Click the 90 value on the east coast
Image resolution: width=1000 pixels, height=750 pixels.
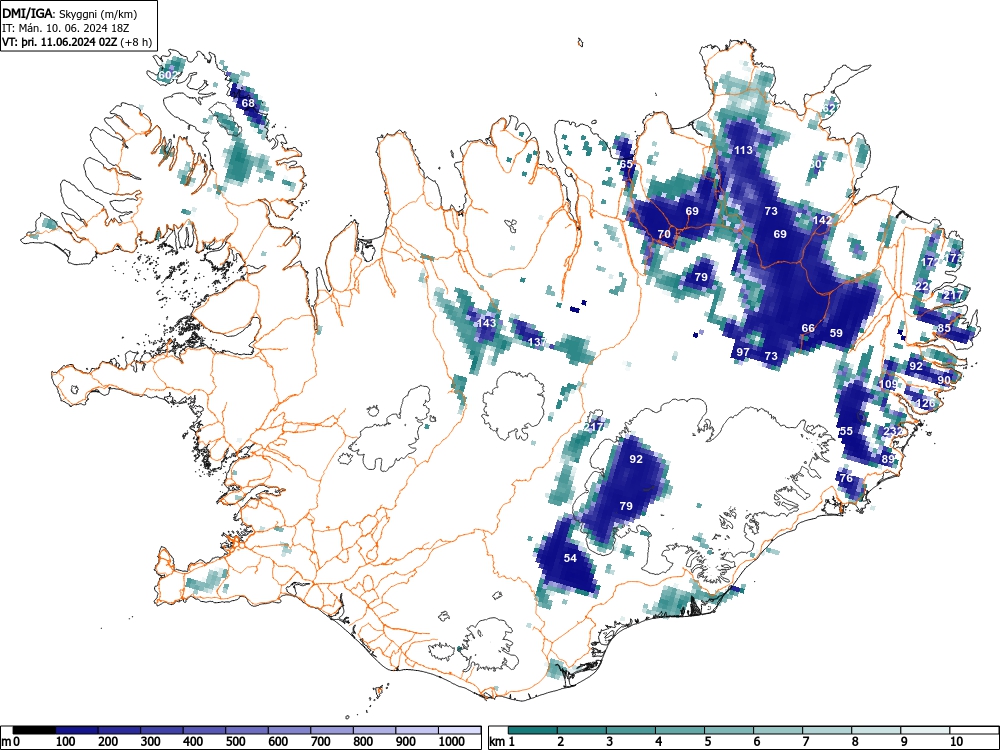[945, 379]
